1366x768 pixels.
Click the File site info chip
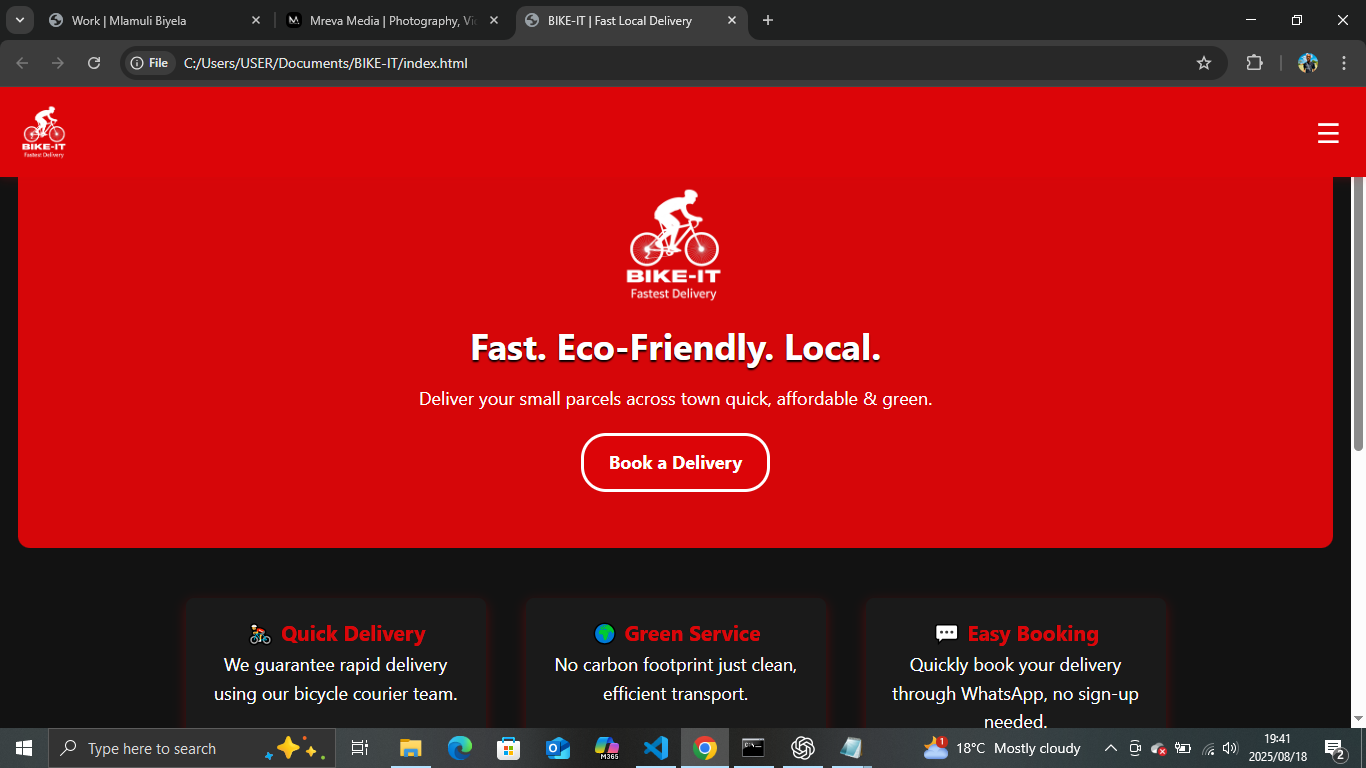pos(150,63)
